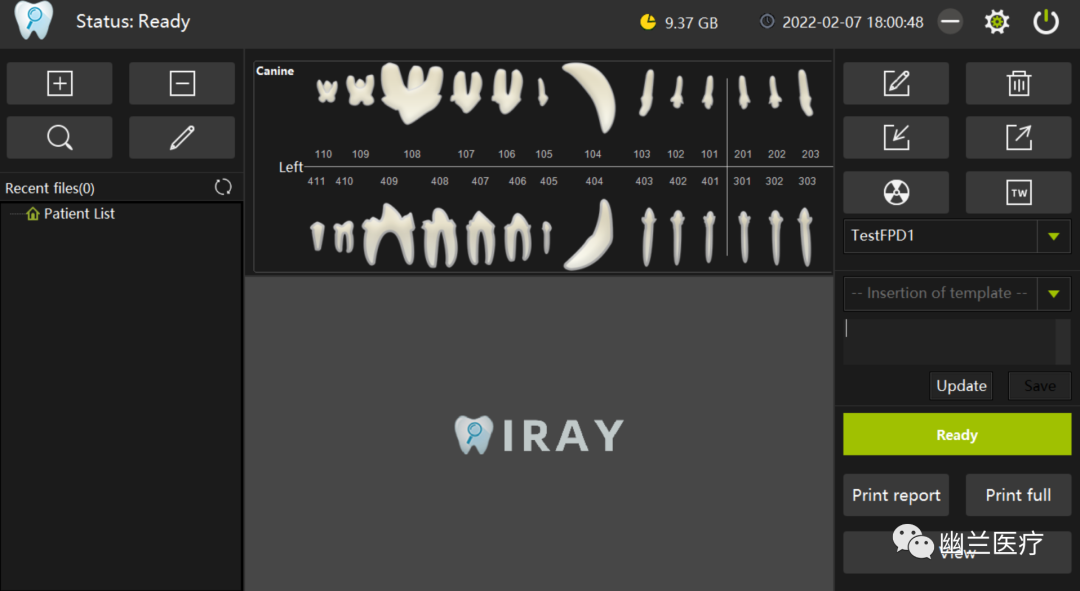Select lower molar tooth 409
Image resolution: width=1080 pixels, height=591 pixels.
point(389,234)
